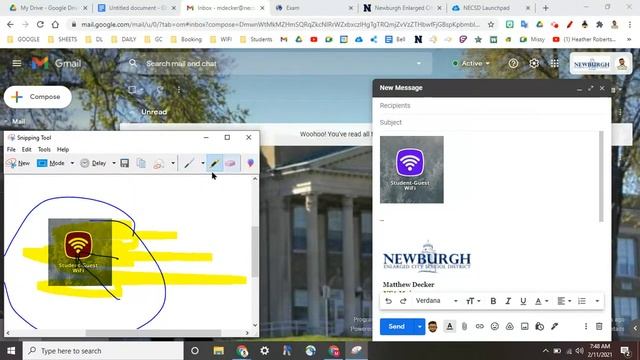Open the Verdana font dropdown

coord(436,301)
